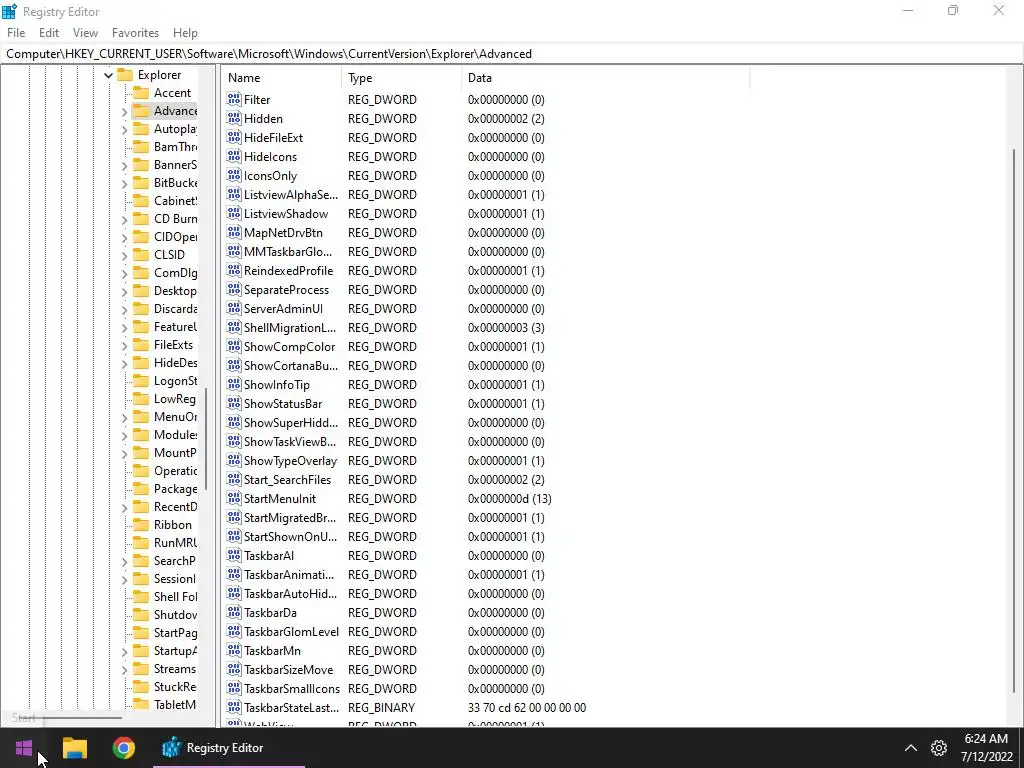The height and width of the screenshot is (768, 1024).
Task: Click the DWORD icon beside ShowStatusBar
Action: 234,403
